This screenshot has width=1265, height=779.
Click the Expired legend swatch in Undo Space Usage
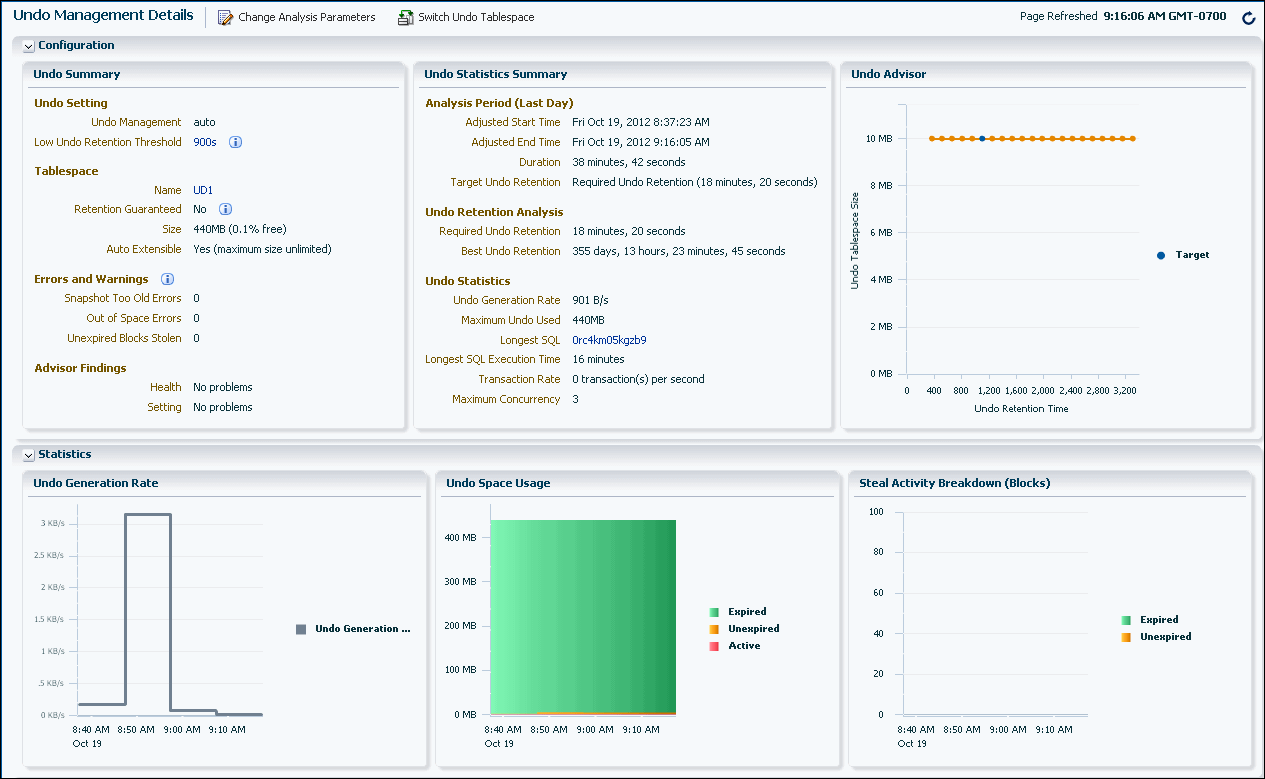[x=714, y=612]
